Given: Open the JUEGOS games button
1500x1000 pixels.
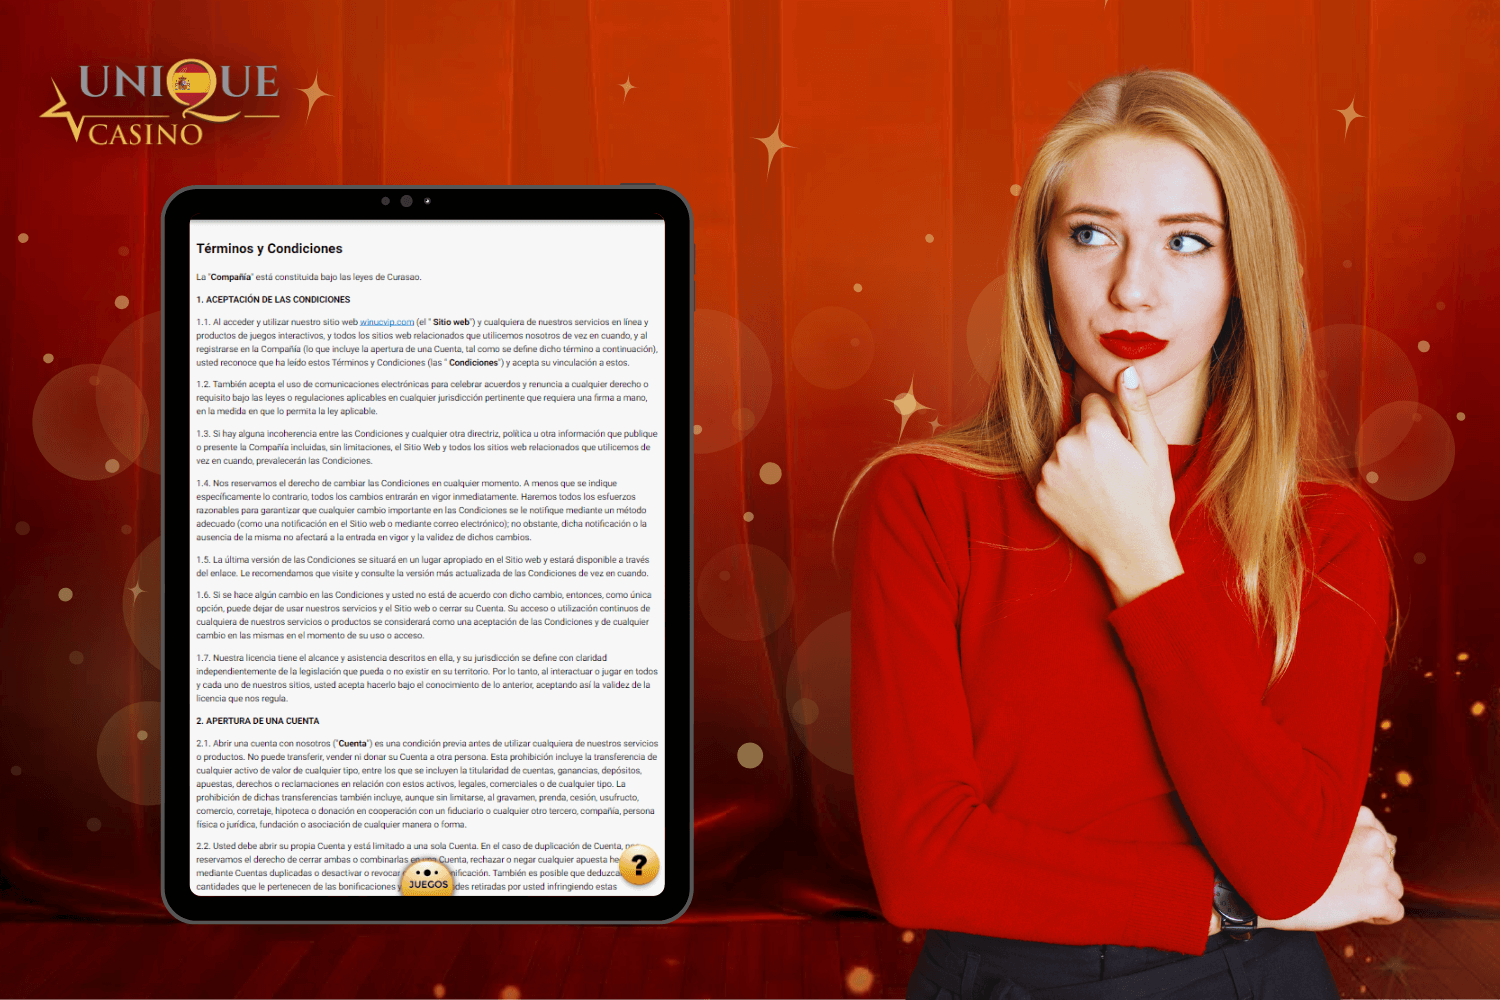Looking at the screenshot, I should 428,879.
